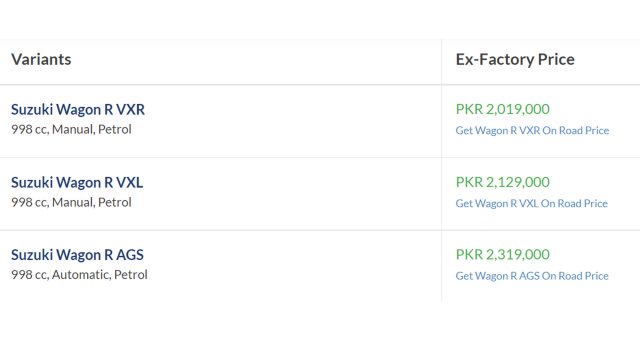The height and width of the screenshot is (360, 640).
Task: Get Wagon R VXL On Road Price
Action: click(531, 203)
